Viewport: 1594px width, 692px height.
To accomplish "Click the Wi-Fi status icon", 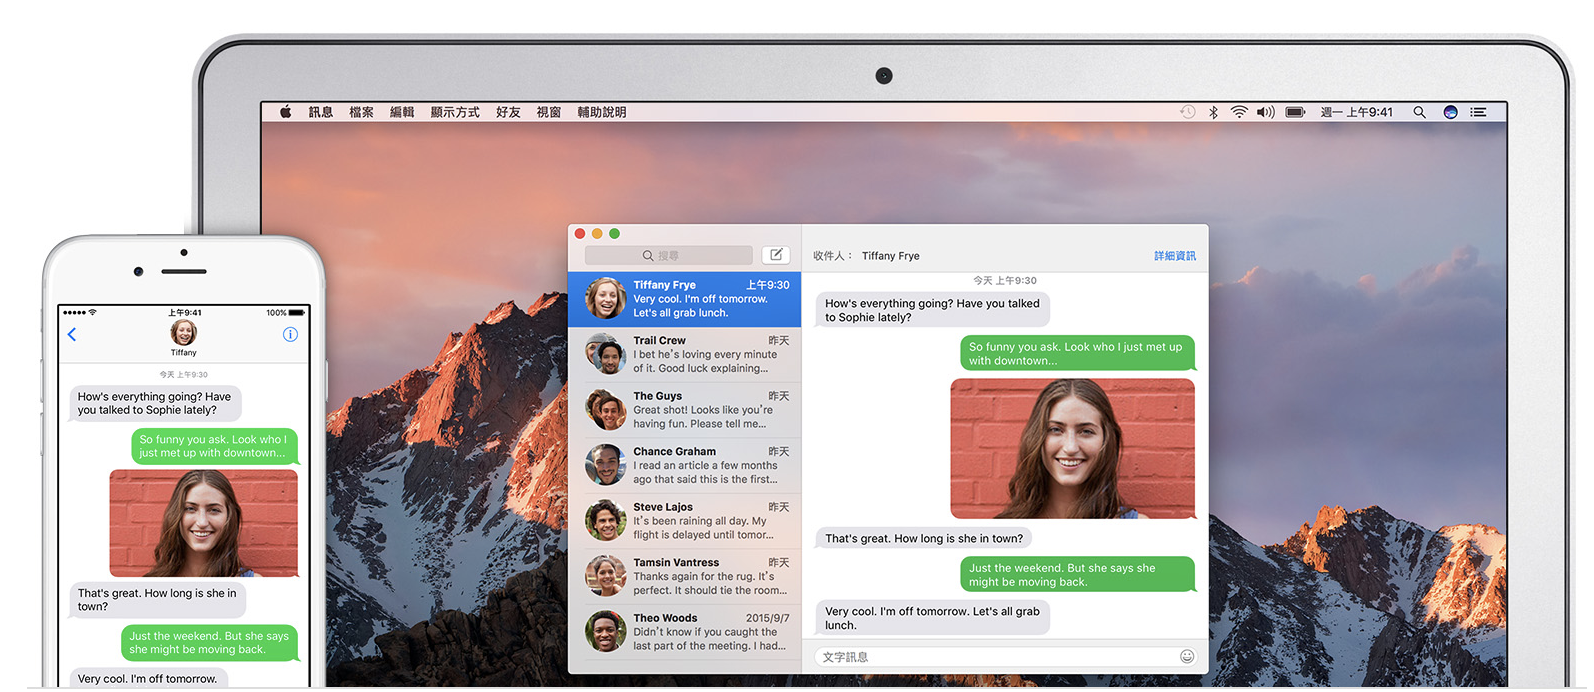I will [x=1239, y=112].
